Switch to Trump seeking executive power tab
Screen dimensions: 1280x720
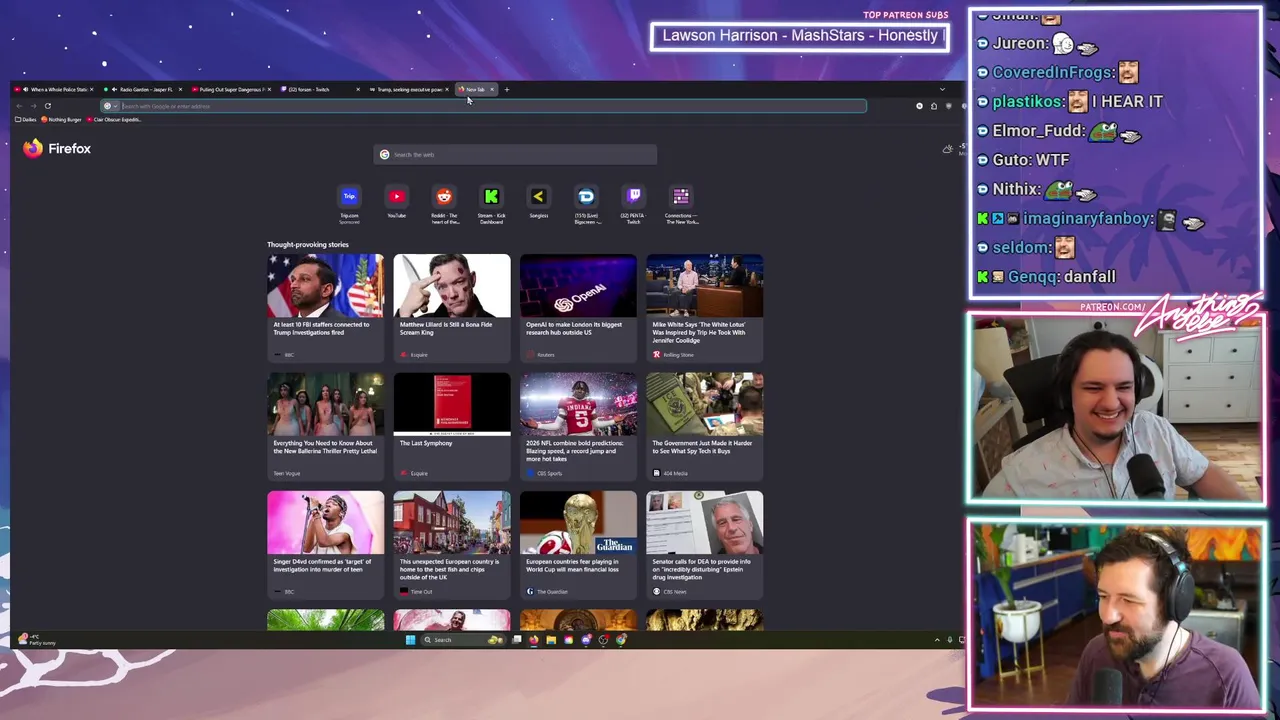pos(410,90)
